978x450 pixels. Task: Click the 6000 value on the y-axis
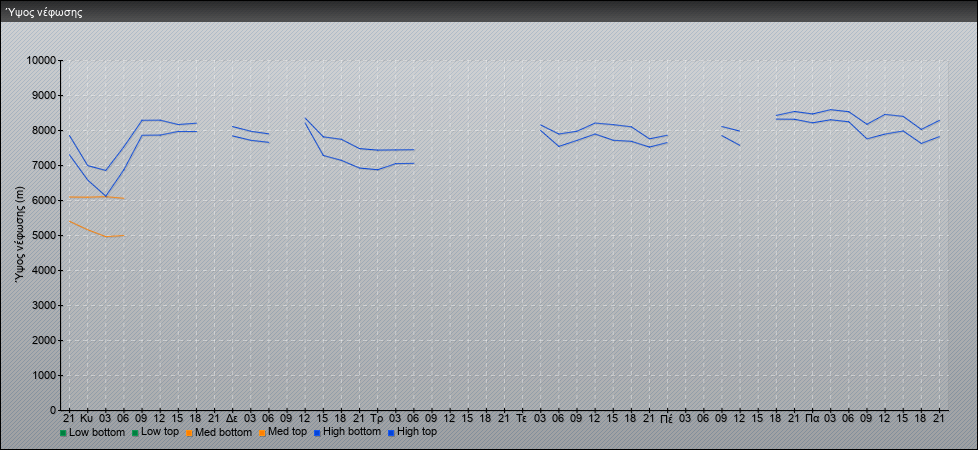pyautogui.click(x=44, y=200)
